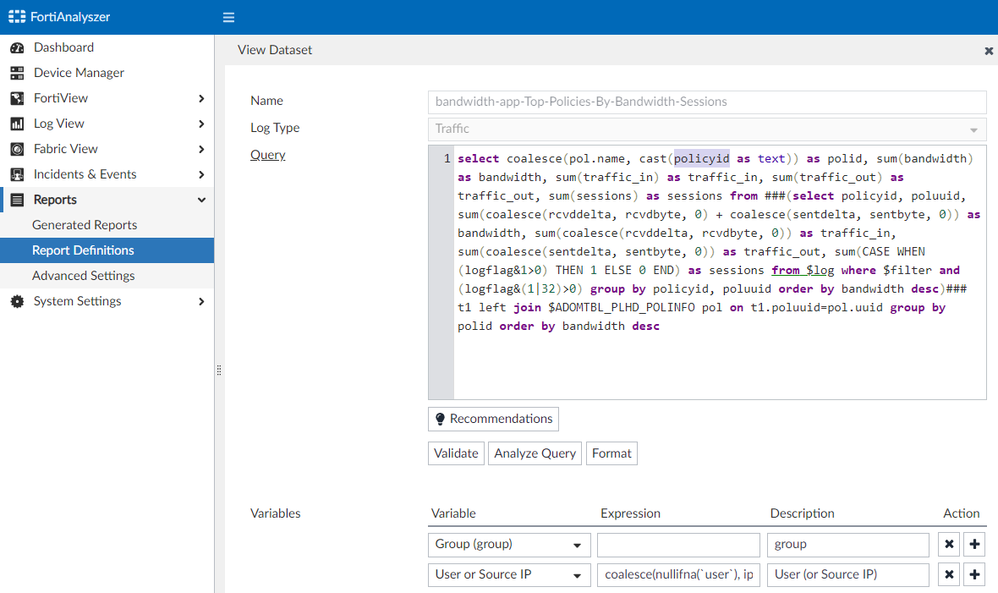Expand the FortiView menu
998x593 pixels.
tap(201, 98)
